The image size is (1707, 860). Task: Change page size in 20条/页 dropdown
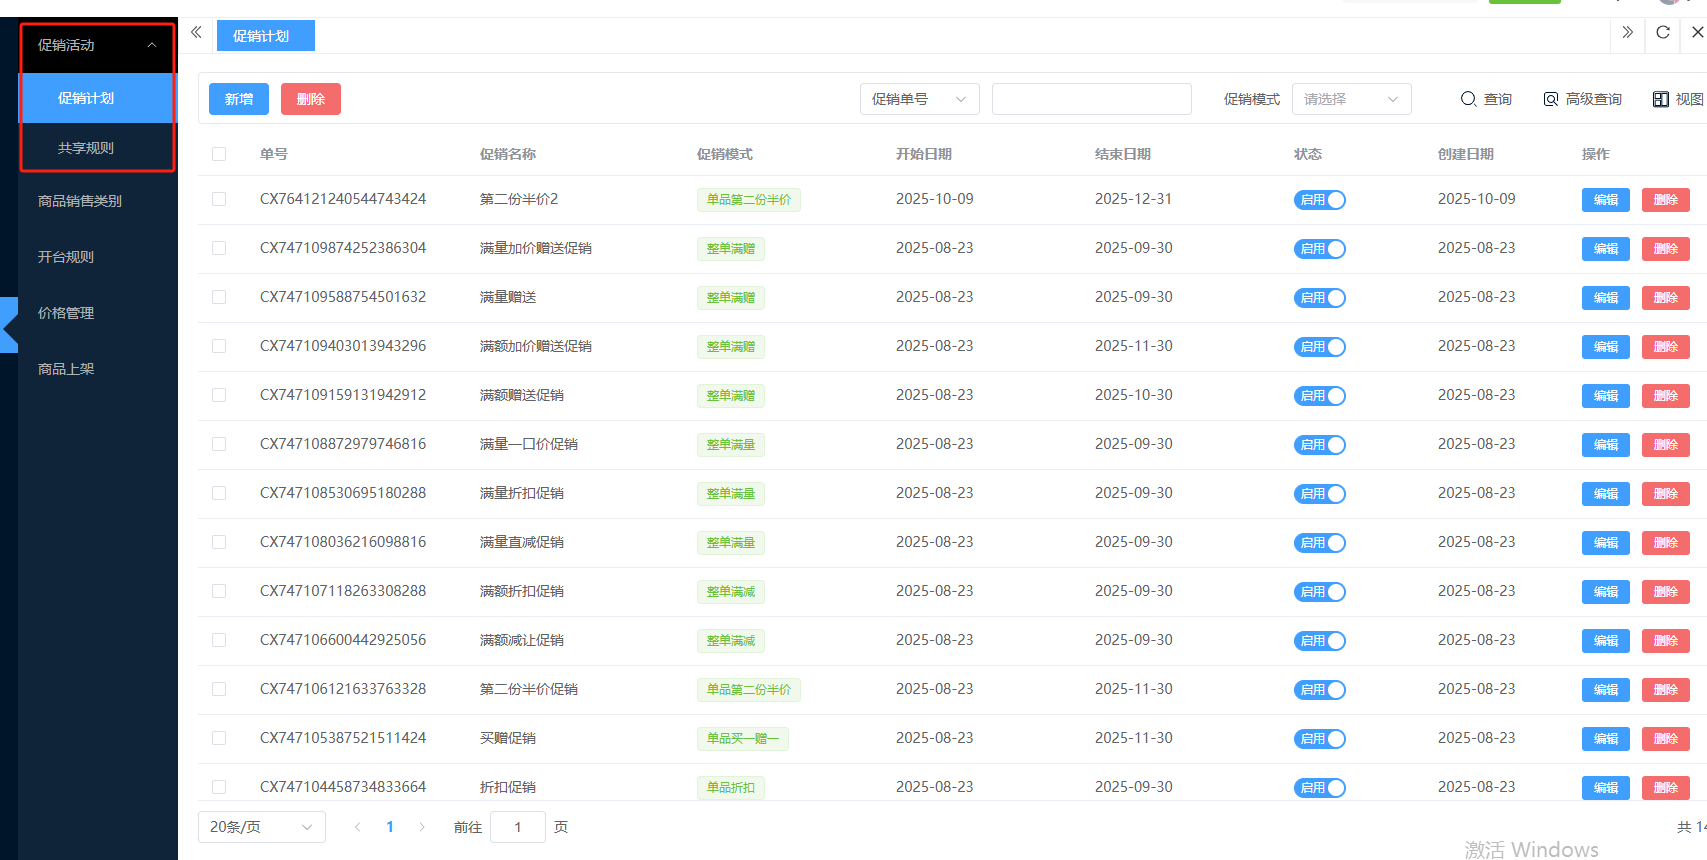tap(261, 827)
